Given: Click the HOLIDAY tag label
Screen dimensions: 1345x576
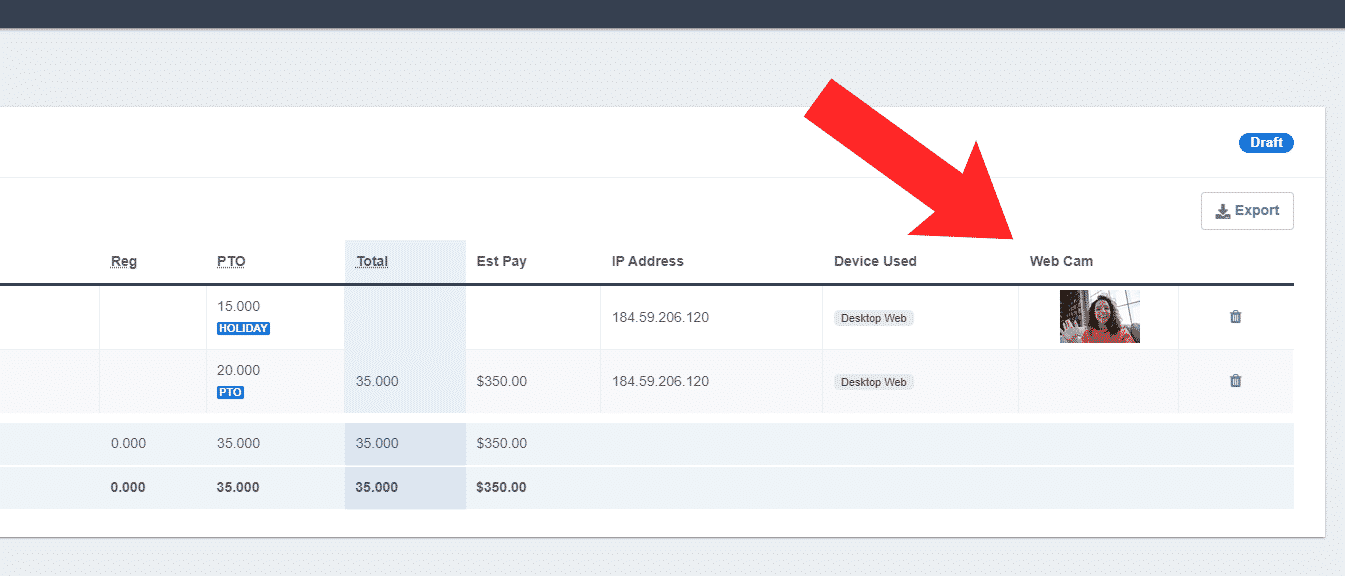Looking at the screenshot, I should click(x=243, y=328).
